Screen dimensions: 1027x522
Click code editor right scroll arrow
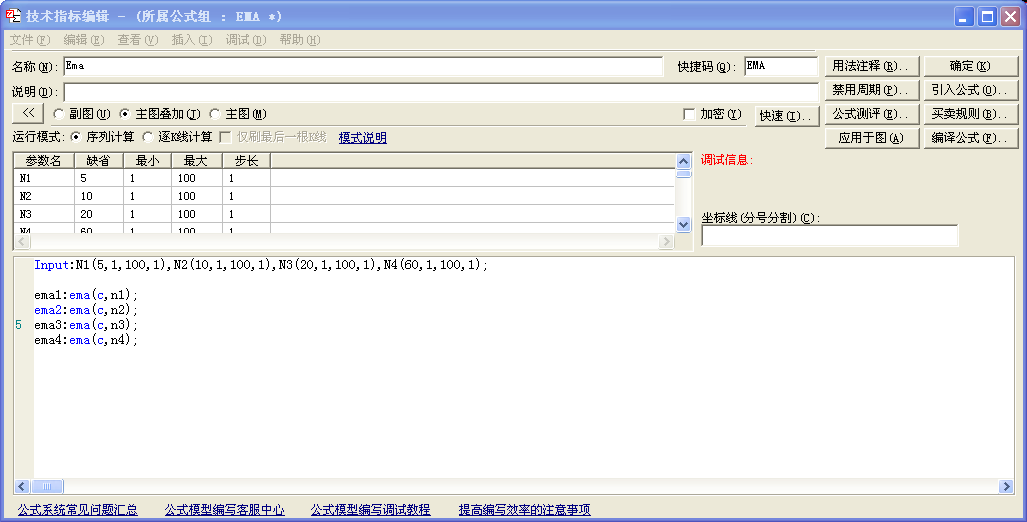[x=1006, y=486]
